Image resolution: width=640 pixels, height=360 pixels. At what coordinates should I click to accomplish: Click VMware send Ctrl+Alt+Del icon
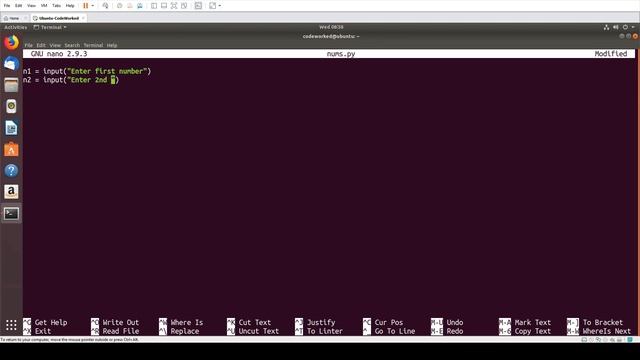click(x=105, y=6)
